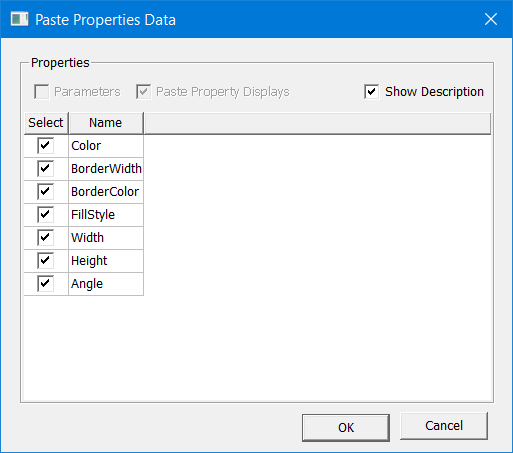The width and height of the screenshot is (513, 453).
Task: Uncheck the BorderColor property checkbox
Action: pos(45,192)
